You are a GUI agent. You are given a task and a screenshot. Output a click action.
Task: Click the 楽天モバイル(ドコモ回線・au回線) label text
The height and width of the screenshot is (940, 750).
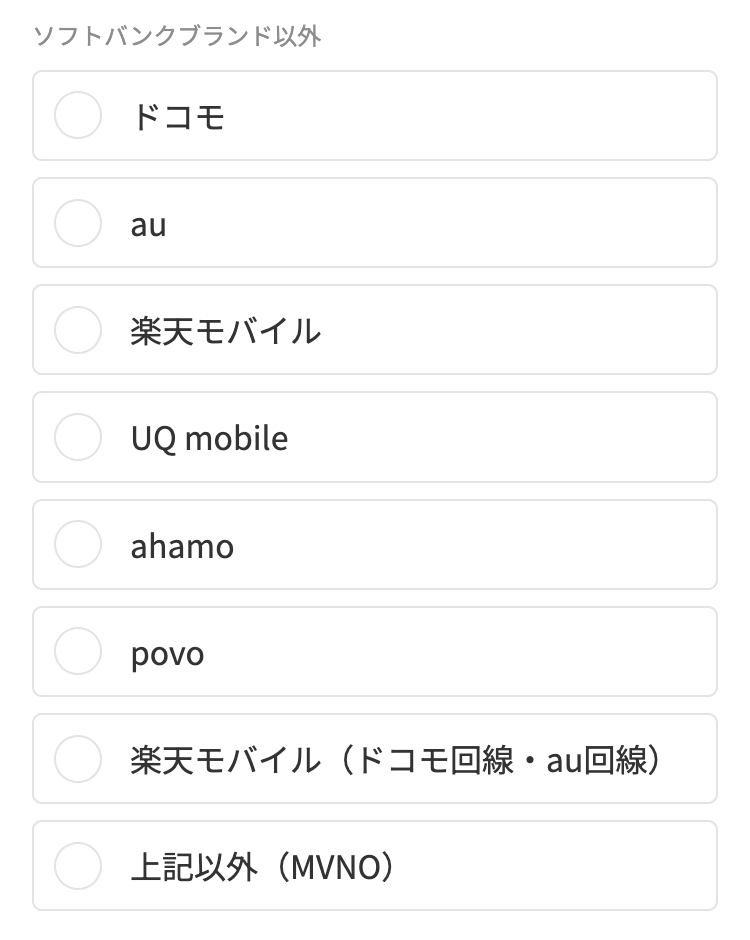396,760
